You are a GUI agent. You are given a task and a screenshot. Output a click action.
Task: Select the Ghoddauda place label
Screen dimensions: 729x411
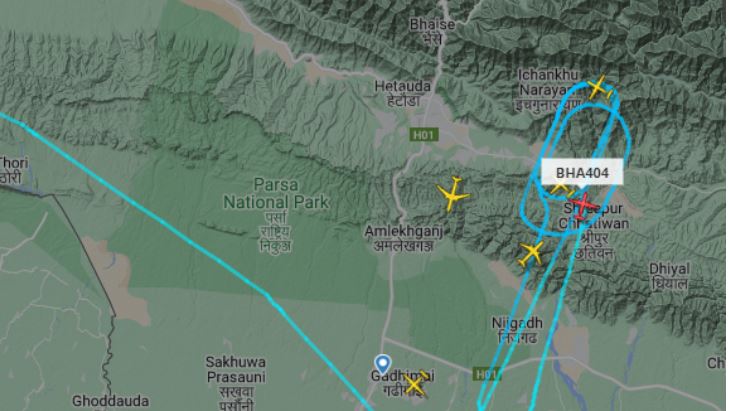coord(111,401)
